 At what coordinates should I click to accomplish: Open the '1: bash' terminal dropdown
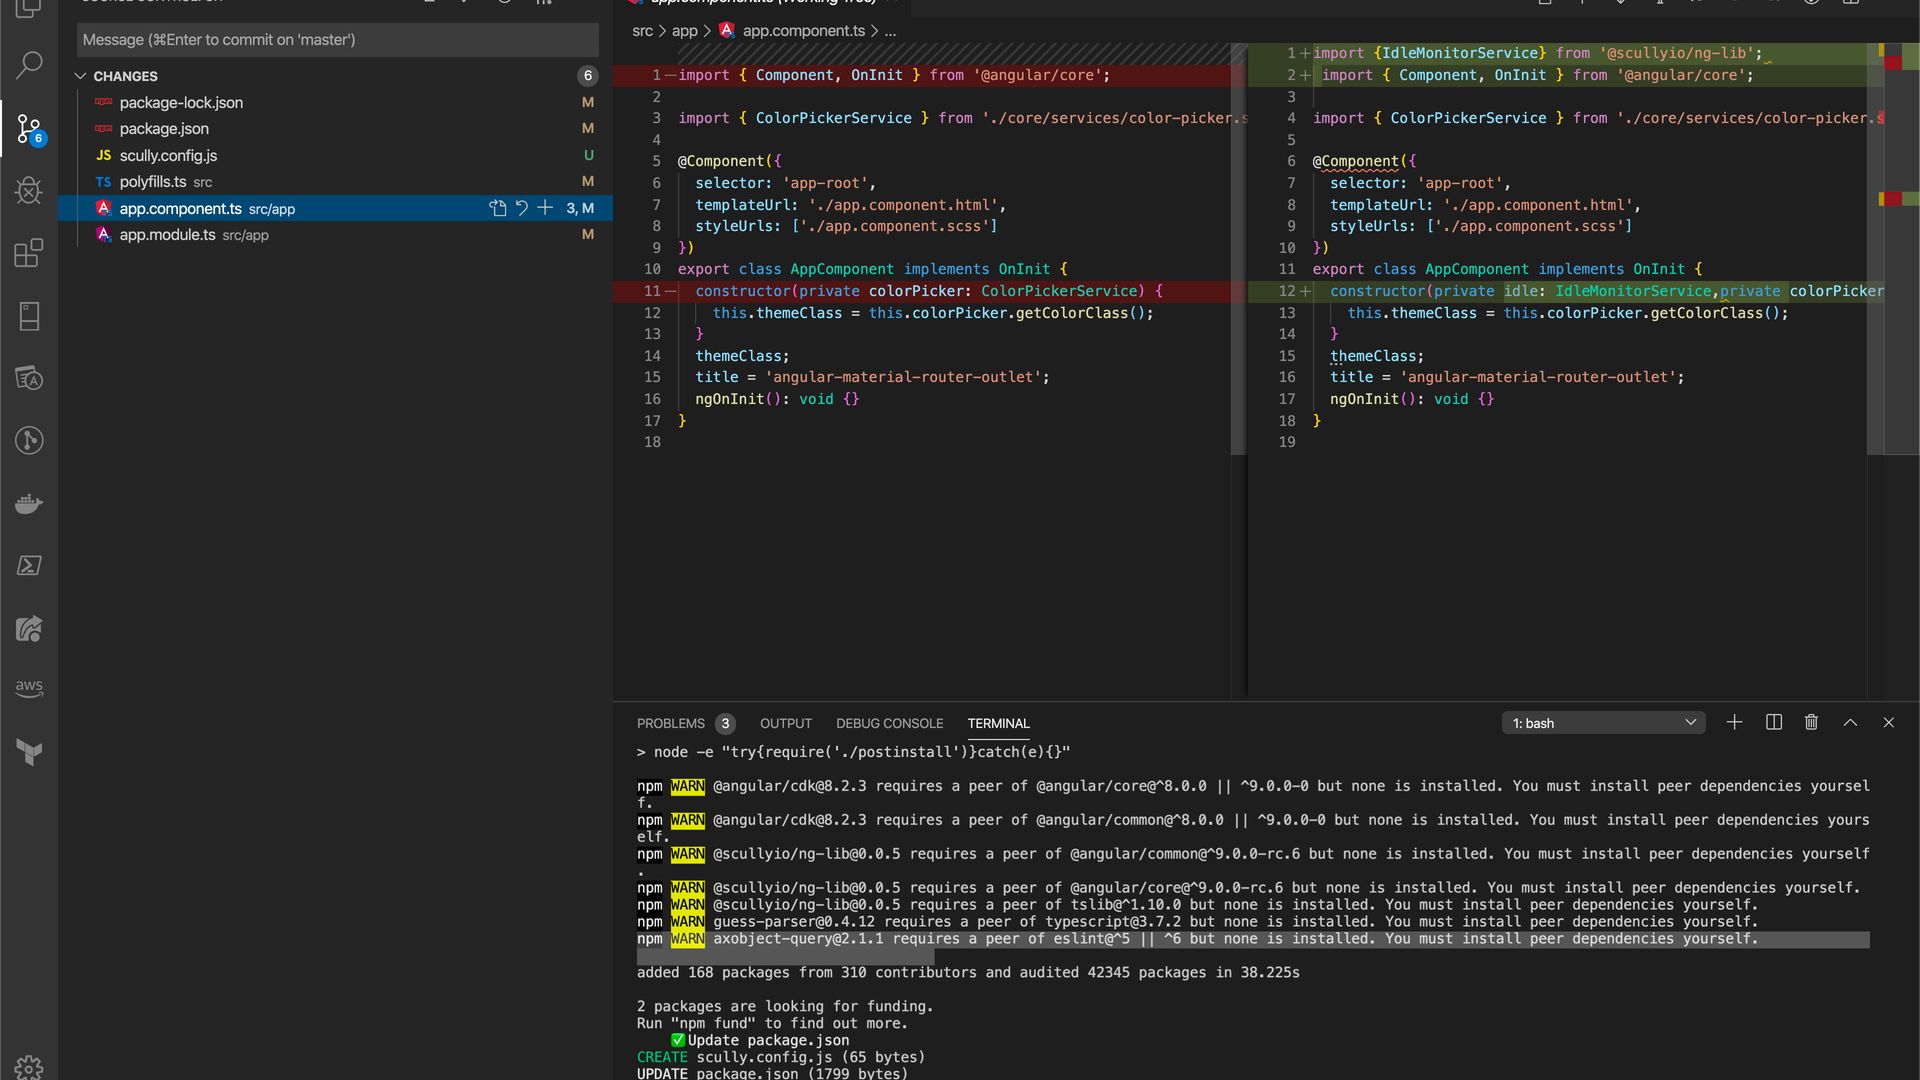click(x=1603, y=723)
